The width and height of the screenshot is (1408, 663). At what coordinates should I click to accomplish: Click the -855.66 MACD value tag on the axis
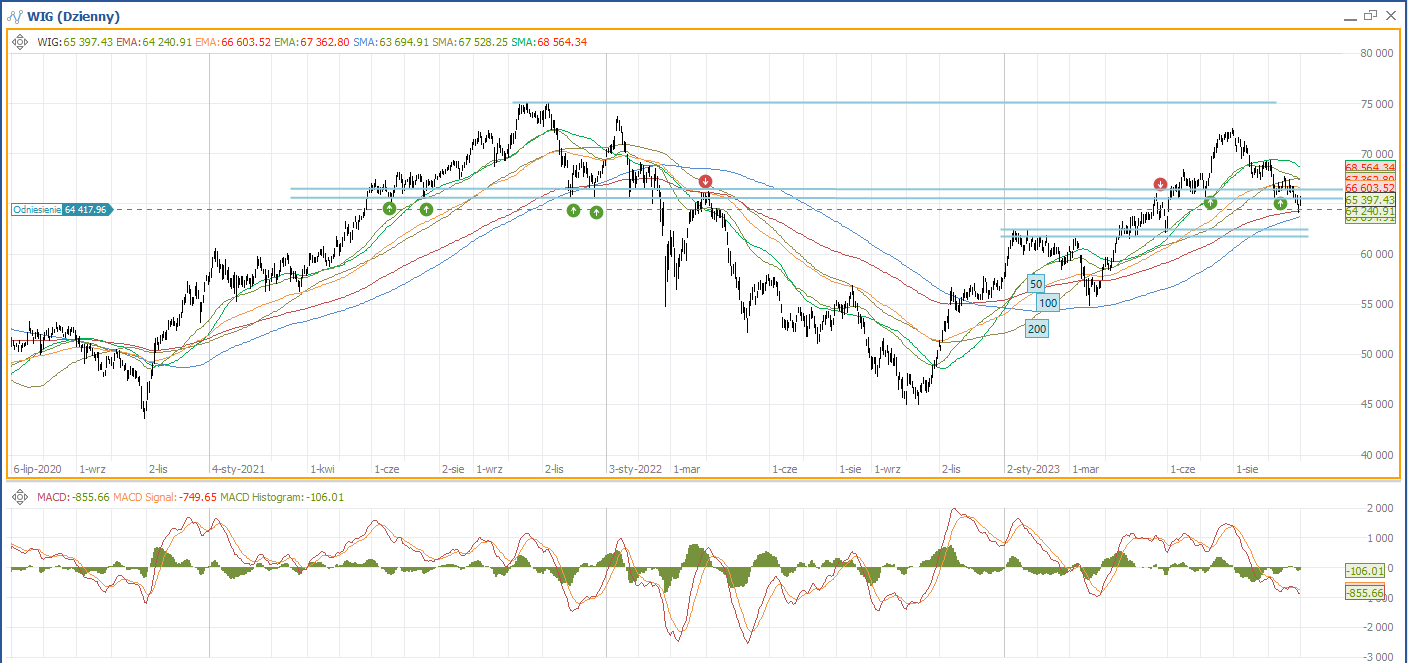coord(1365,593)
